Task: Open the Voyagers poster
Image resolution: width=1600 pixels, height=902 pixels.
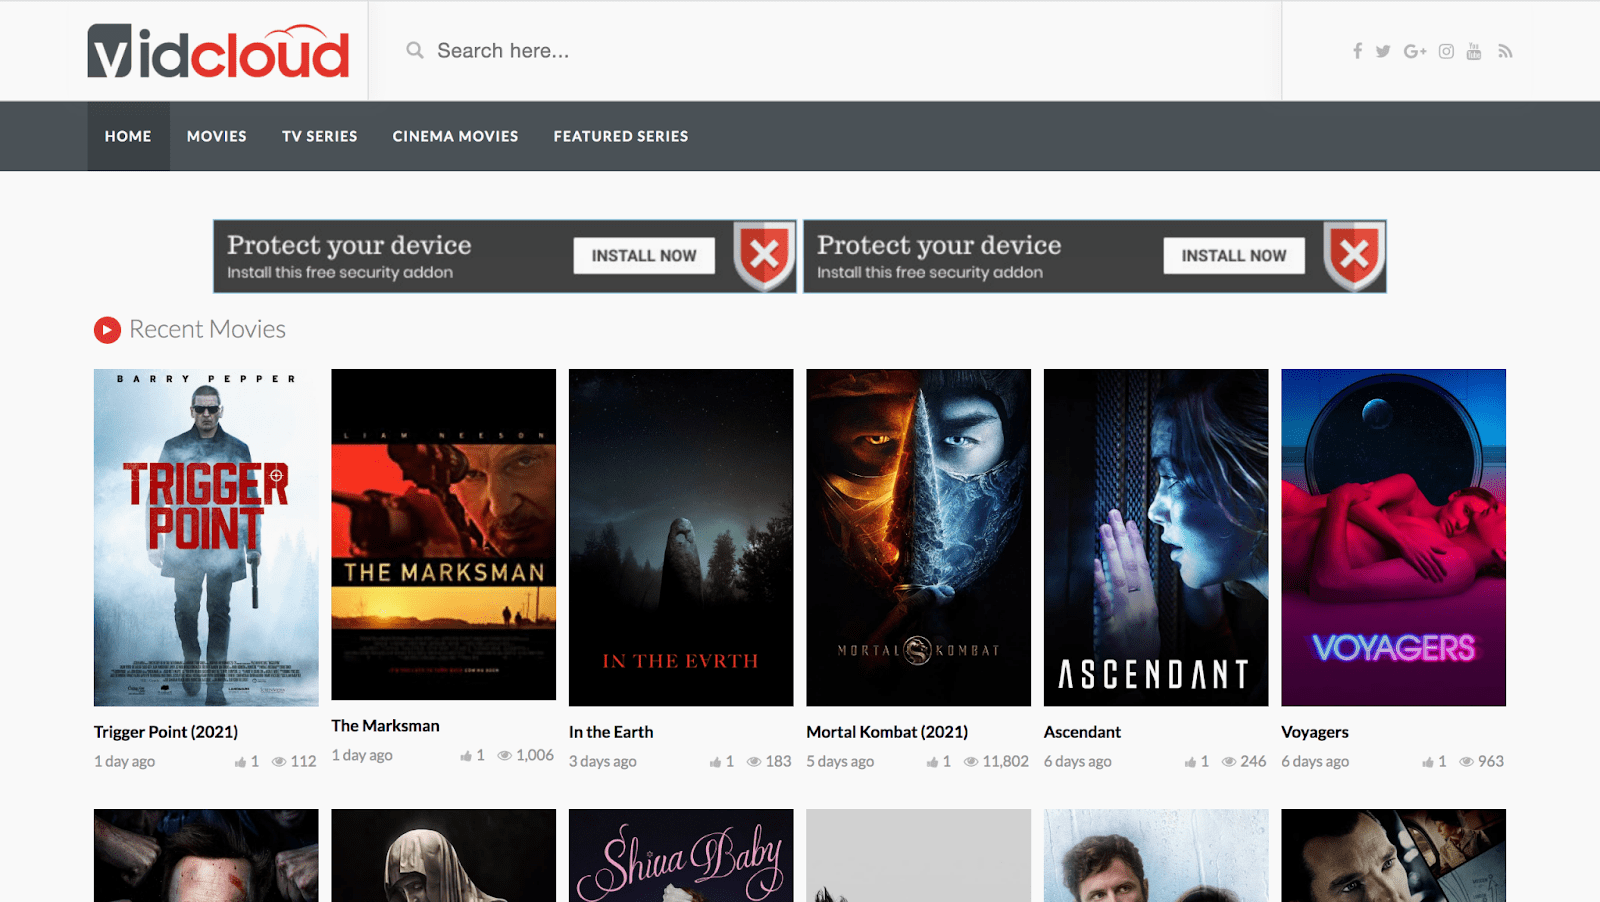Action: [x=1394, y=538]
